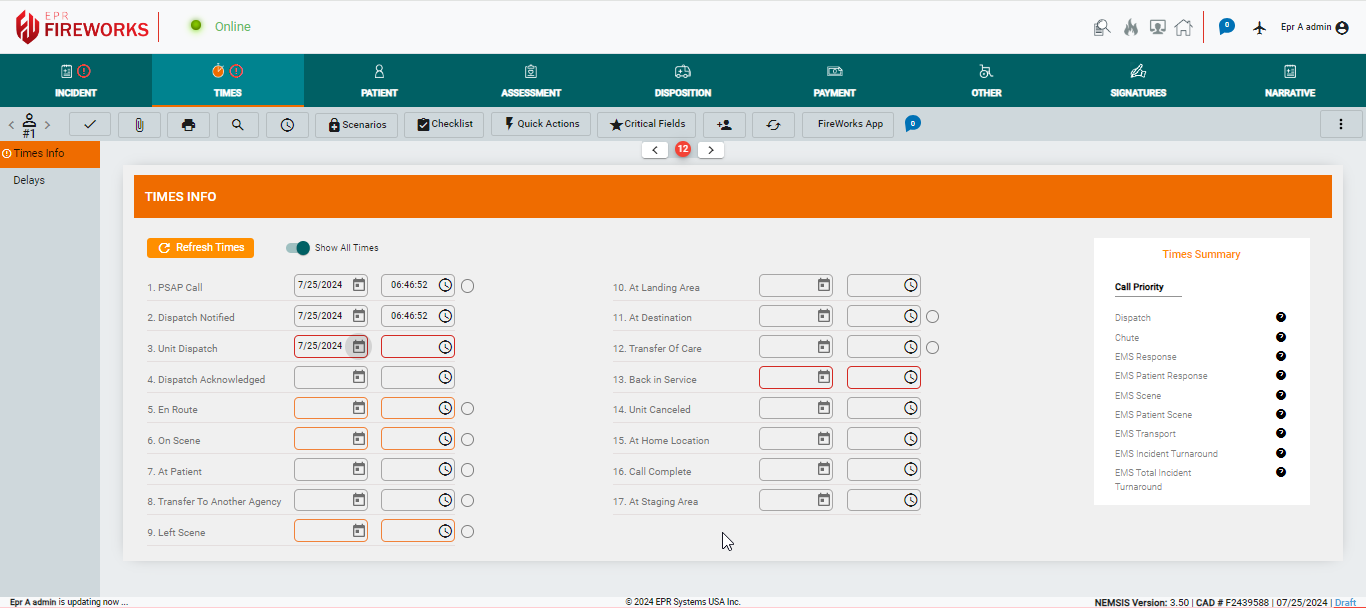Select the radio button beside PSAP Call

coord(468,286)
